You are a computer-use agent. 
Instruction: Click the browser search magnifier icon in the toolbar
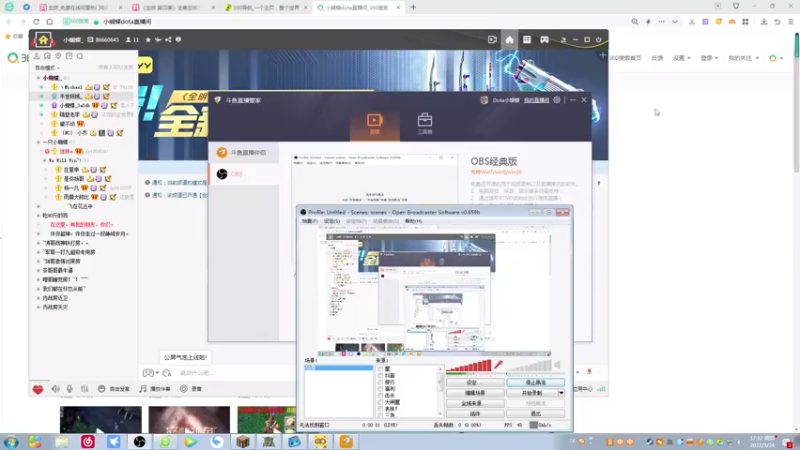635,22
